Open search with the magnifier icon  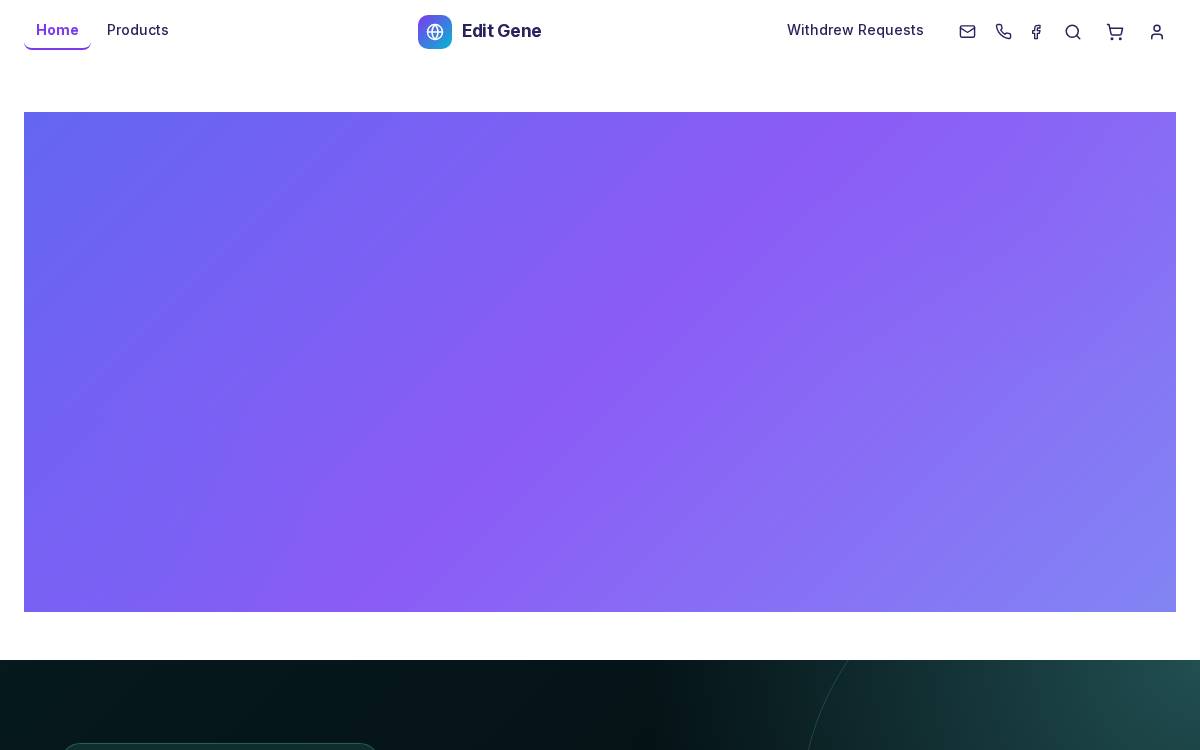[x=1073, y=32]
